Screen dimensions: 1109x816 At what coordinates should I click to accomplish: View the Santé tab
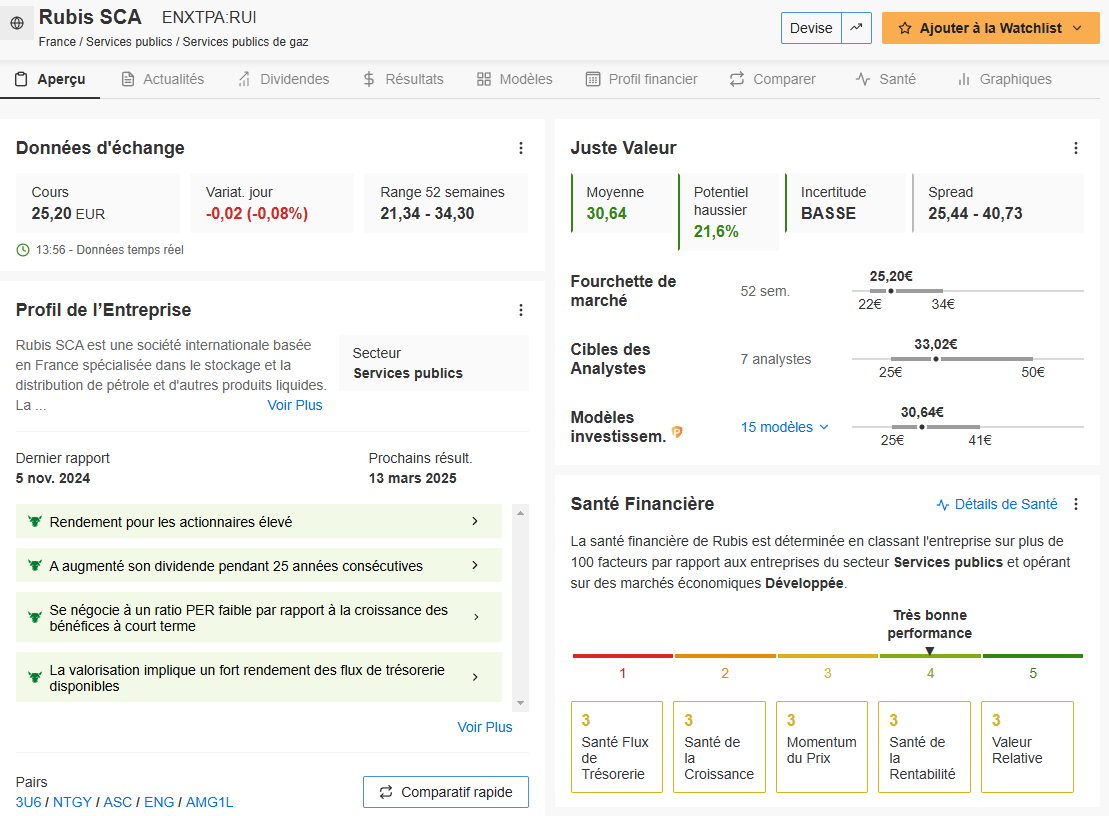pyautogui.click(x=886, y=79)
